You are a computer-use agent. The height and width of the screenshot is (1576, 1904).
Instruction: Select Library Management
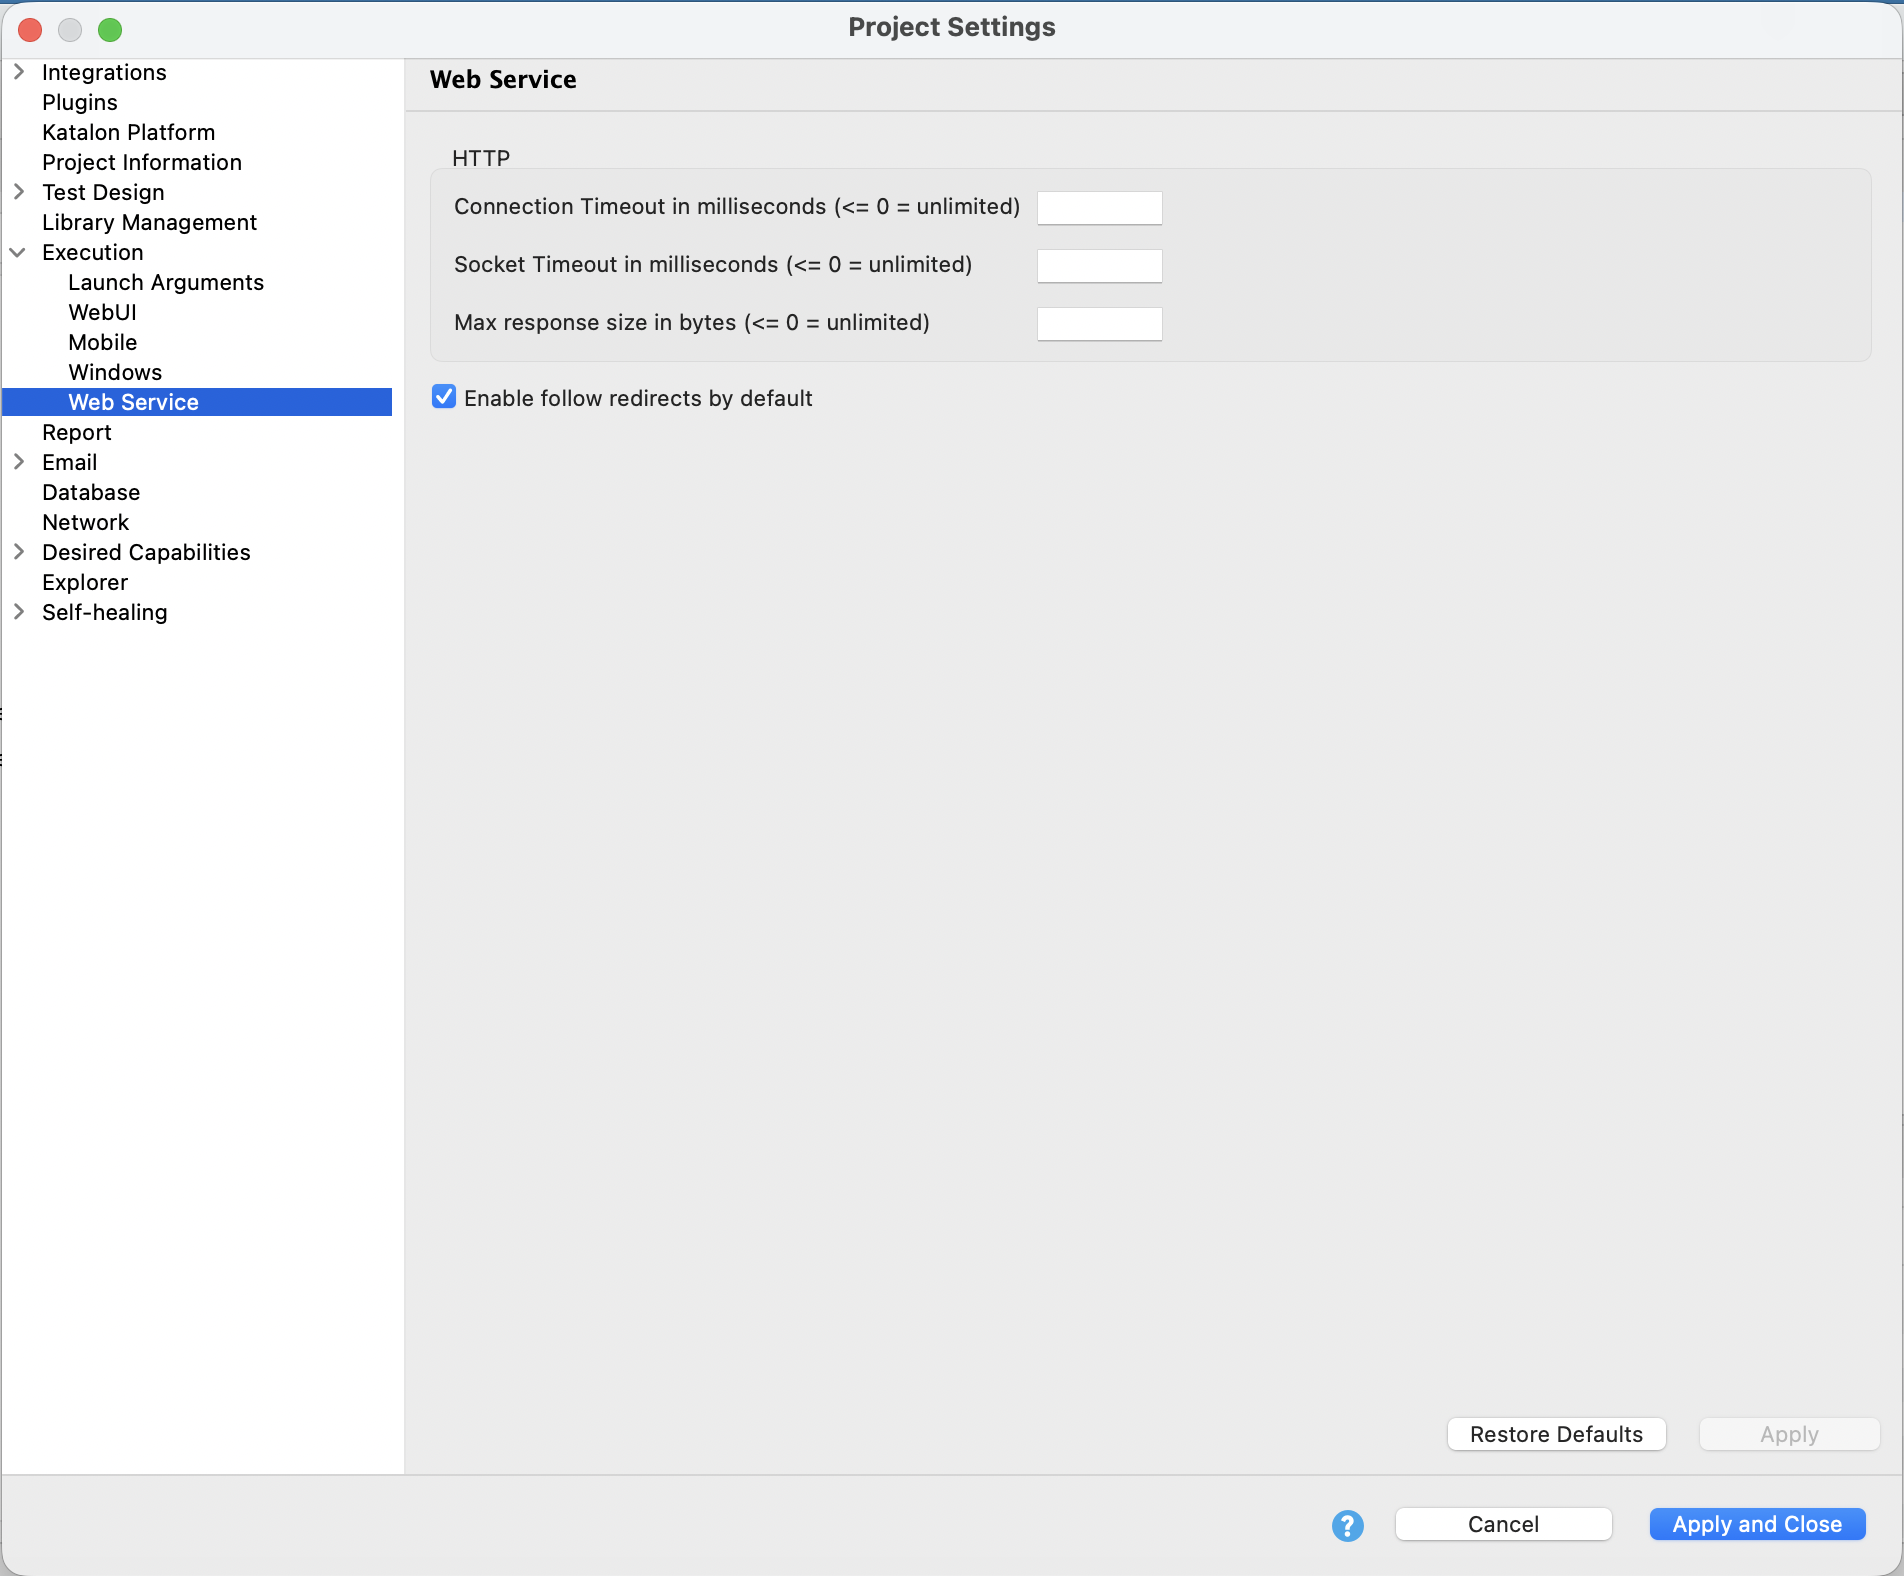coord(149,222)
